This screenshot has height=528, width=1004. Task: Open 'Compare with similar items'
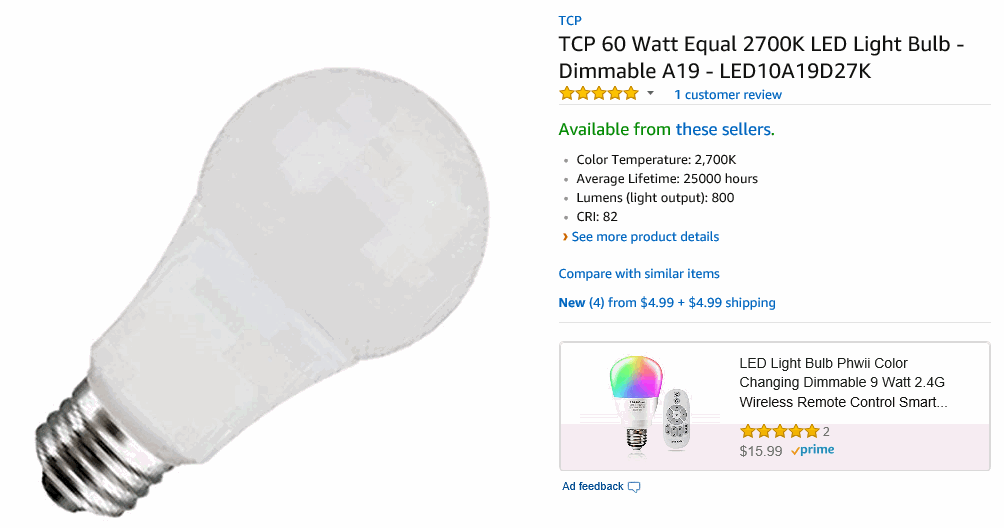(638, 274)
